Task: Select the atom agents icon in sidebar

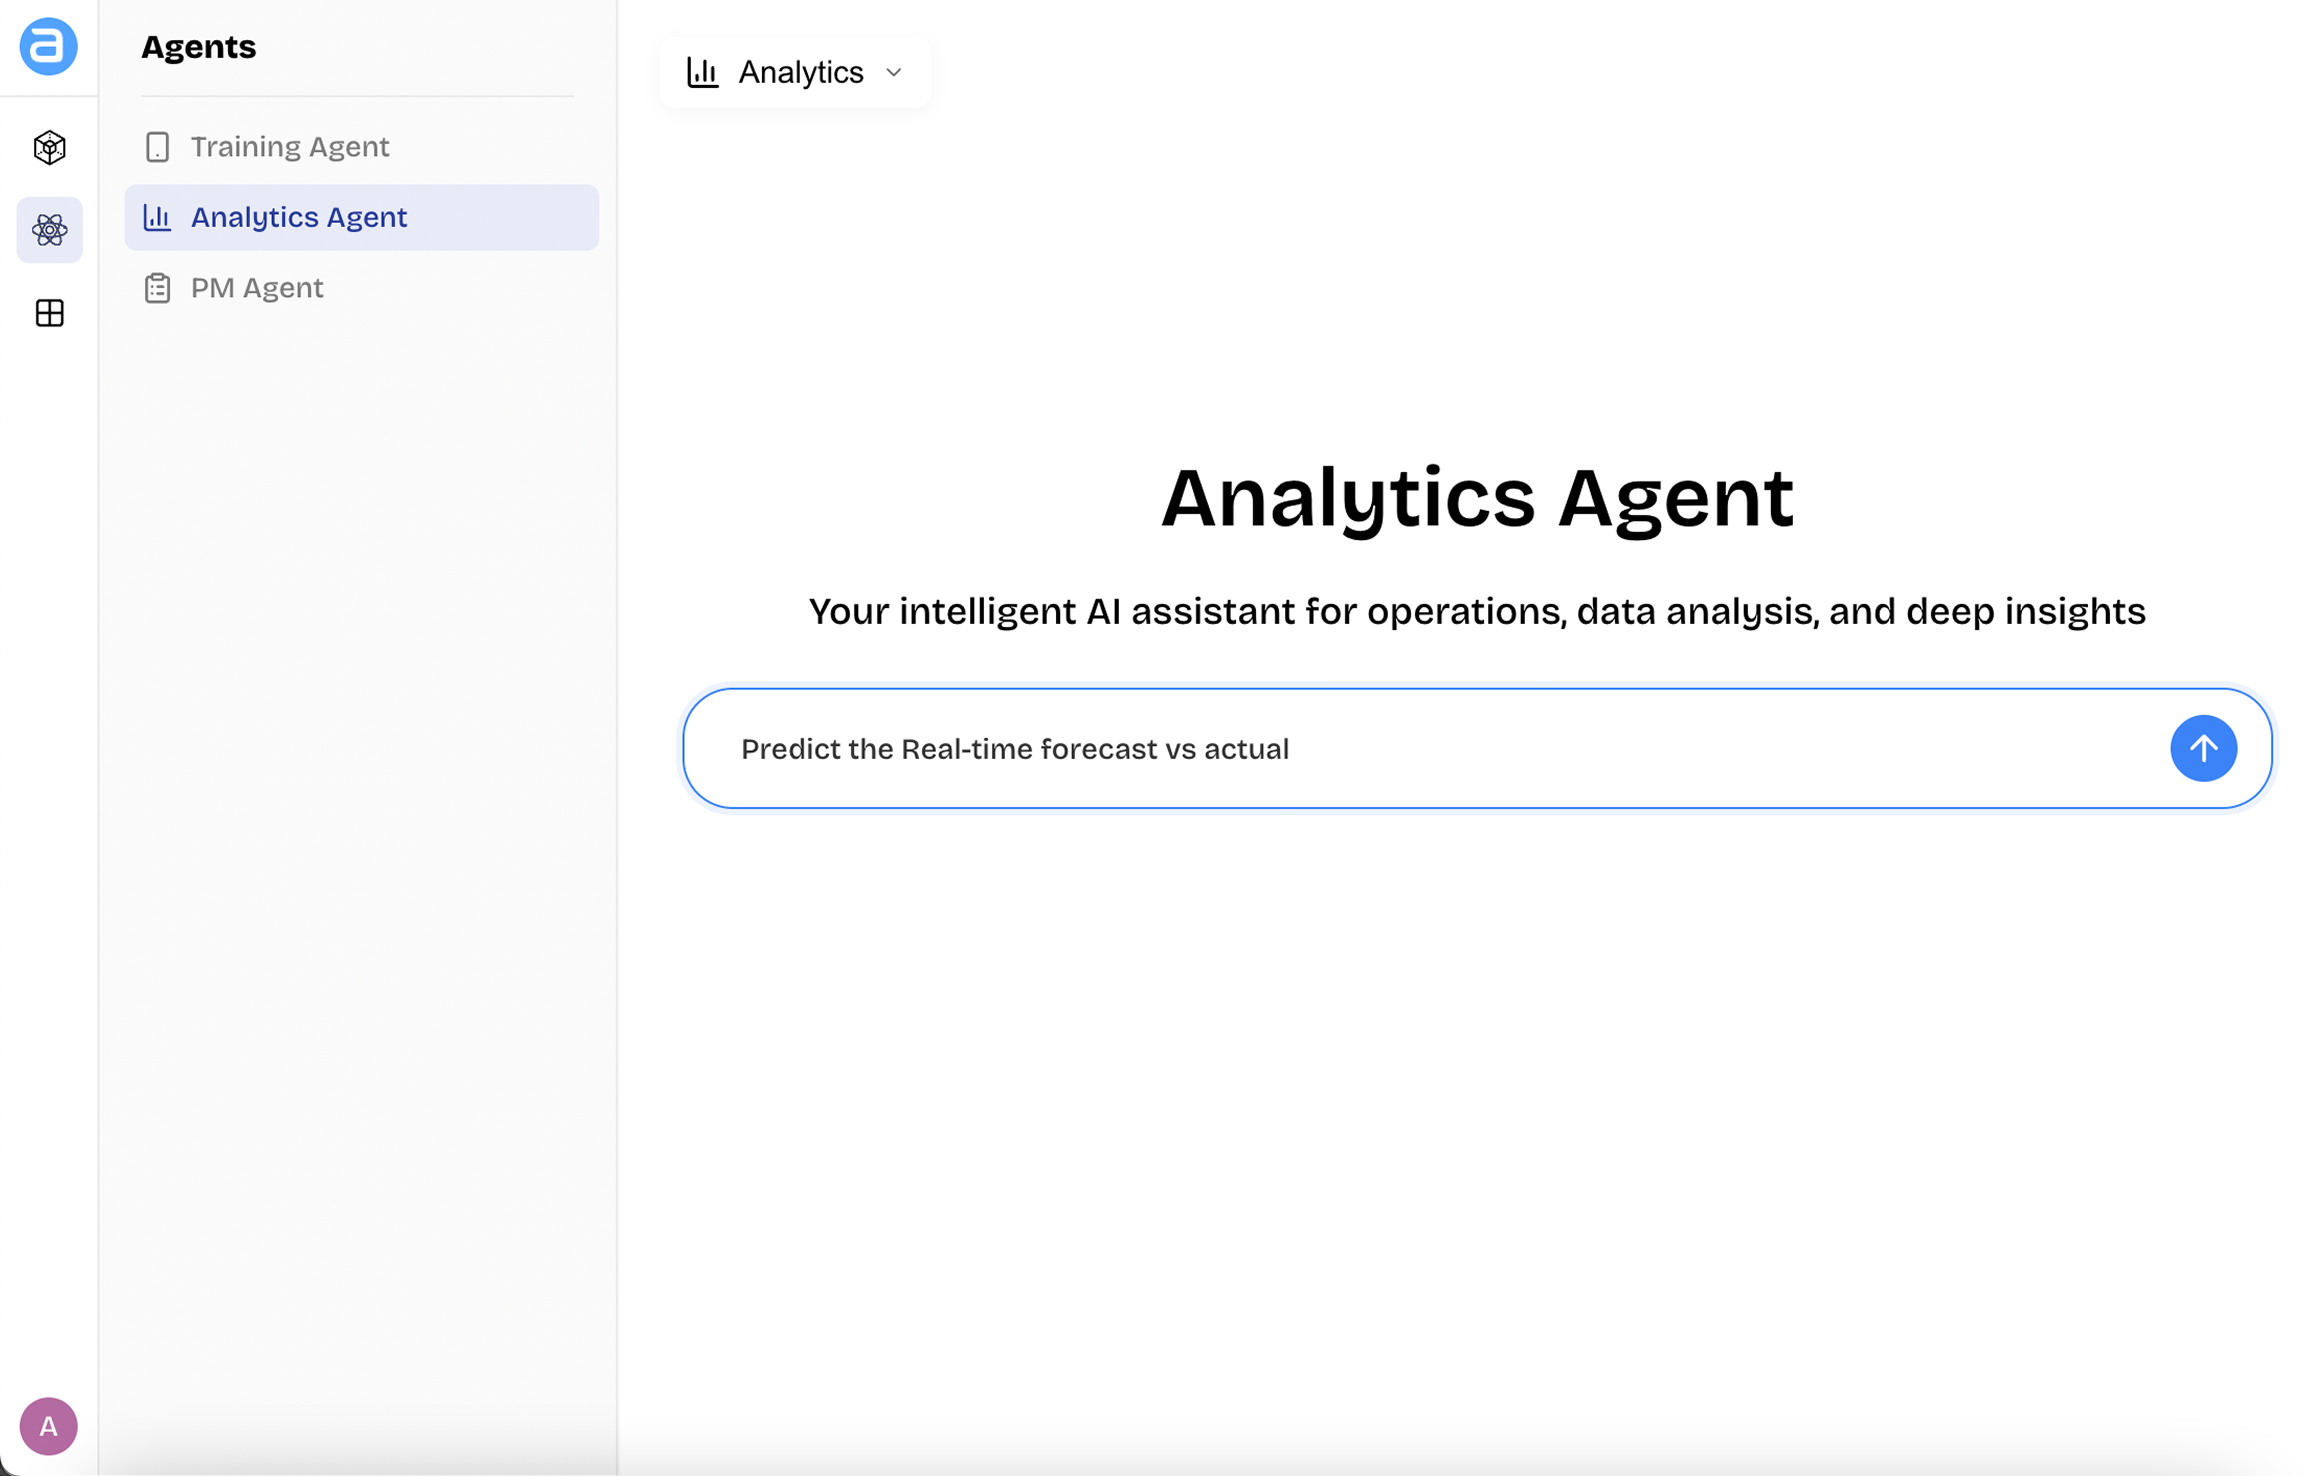Action: 49,230
